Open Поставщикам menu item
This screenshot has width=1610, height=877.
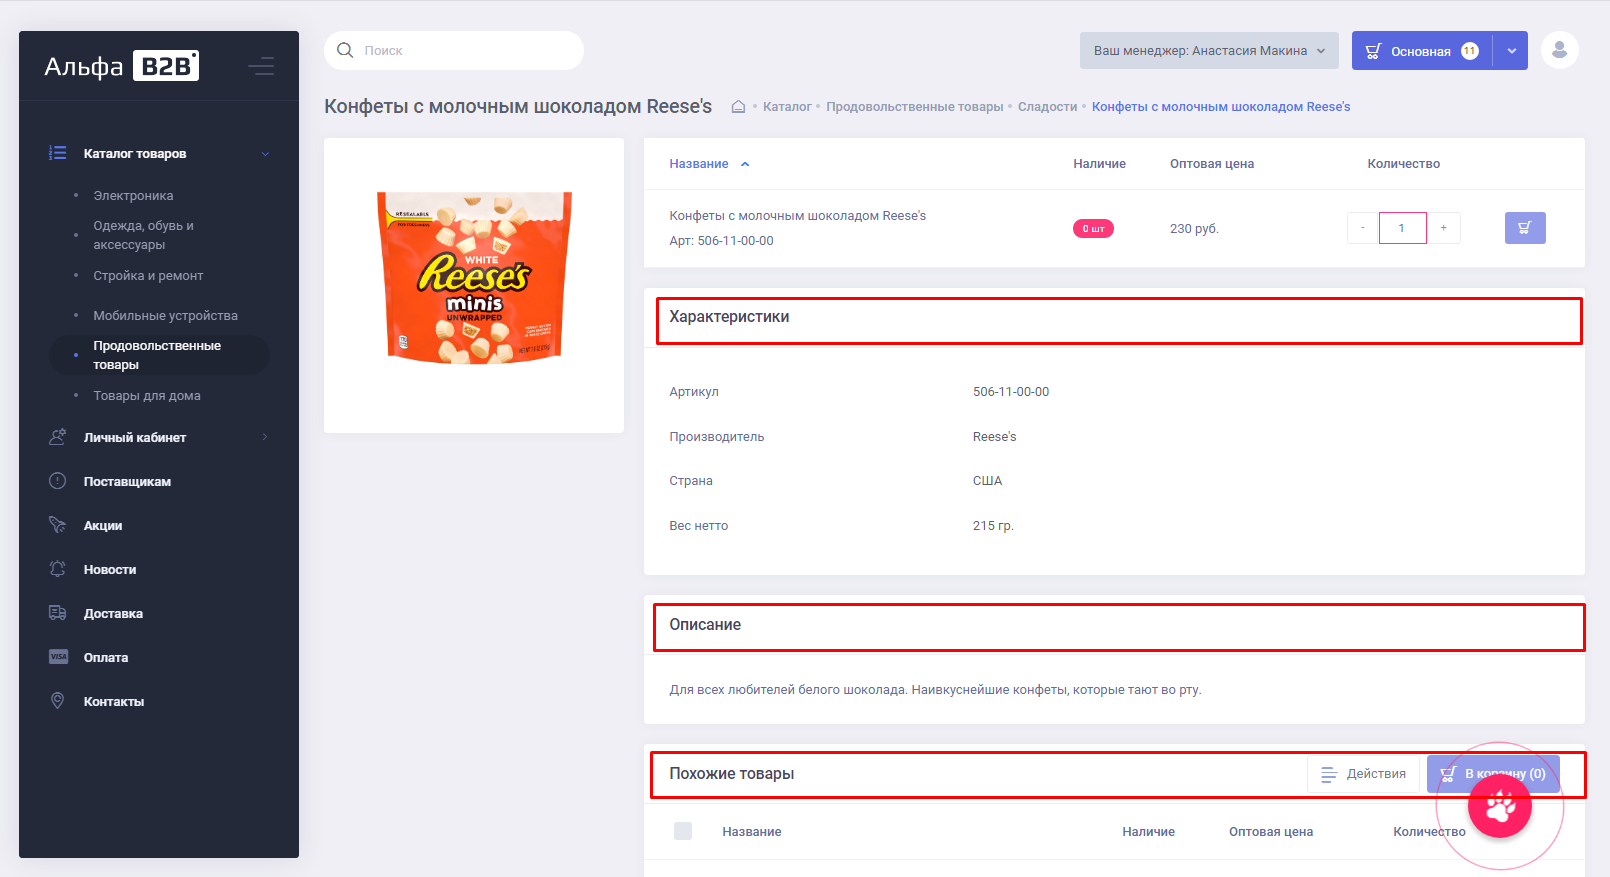[x=127, y=482]
